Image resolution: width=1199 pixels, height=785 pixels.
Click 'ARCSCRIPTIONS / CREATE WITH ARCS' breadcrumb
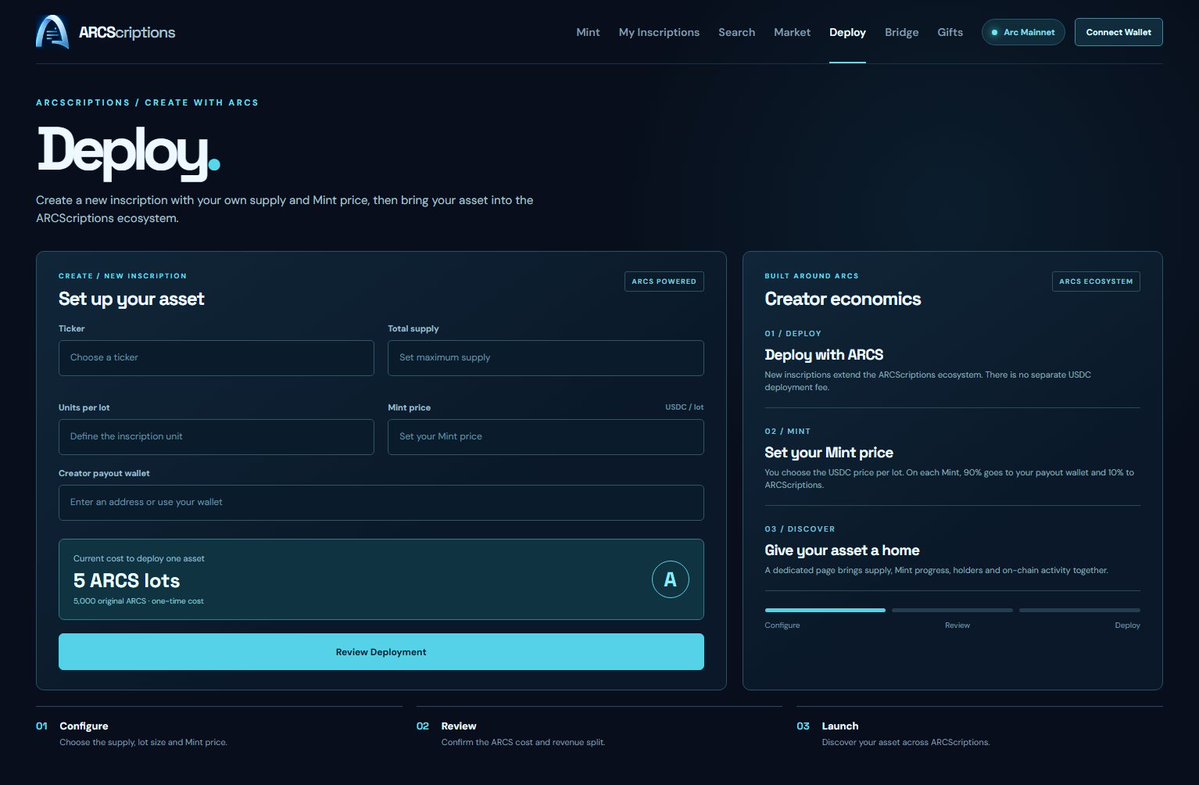click(147, 102)
